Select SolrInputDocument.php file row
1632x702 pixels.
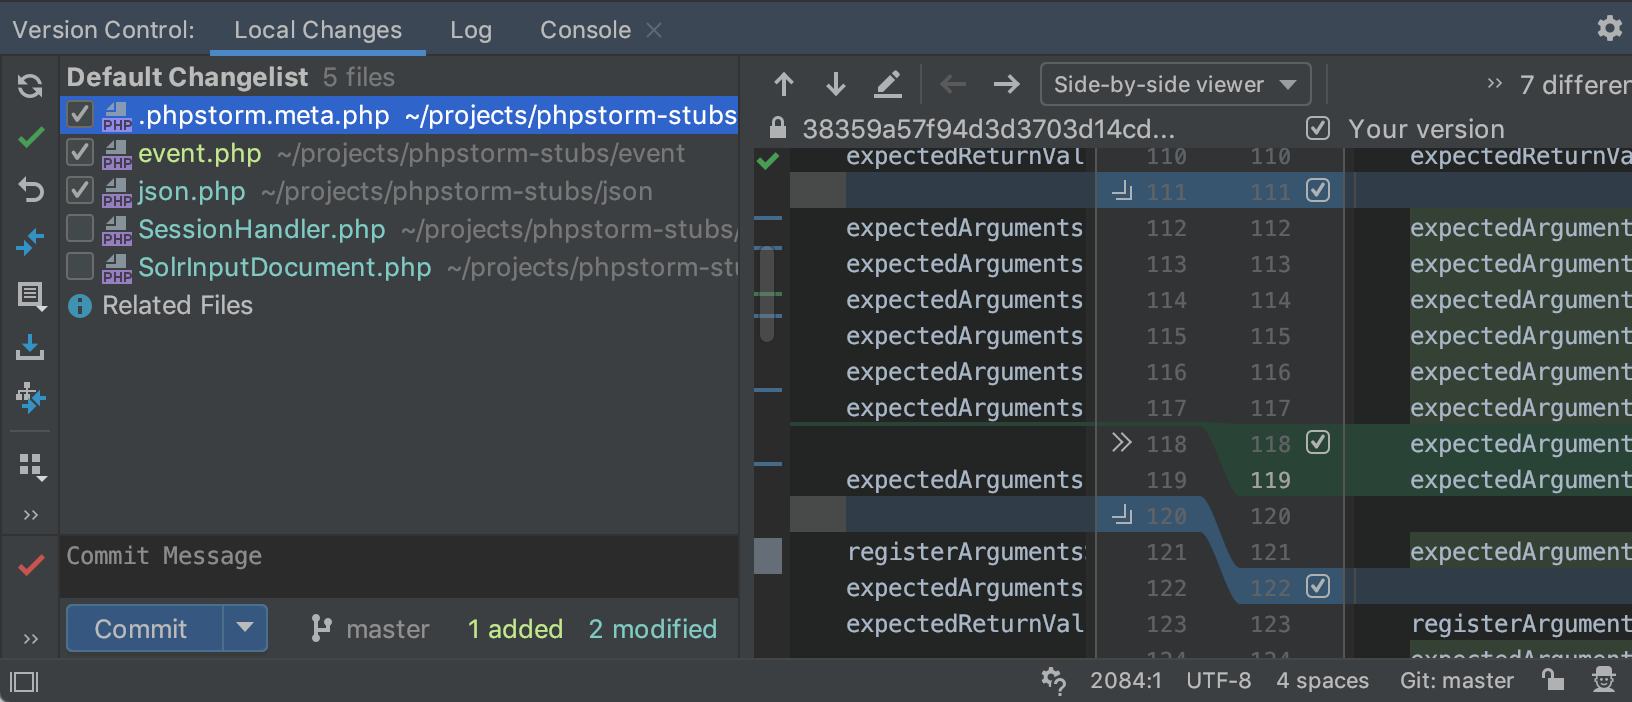tap(400, 267)
